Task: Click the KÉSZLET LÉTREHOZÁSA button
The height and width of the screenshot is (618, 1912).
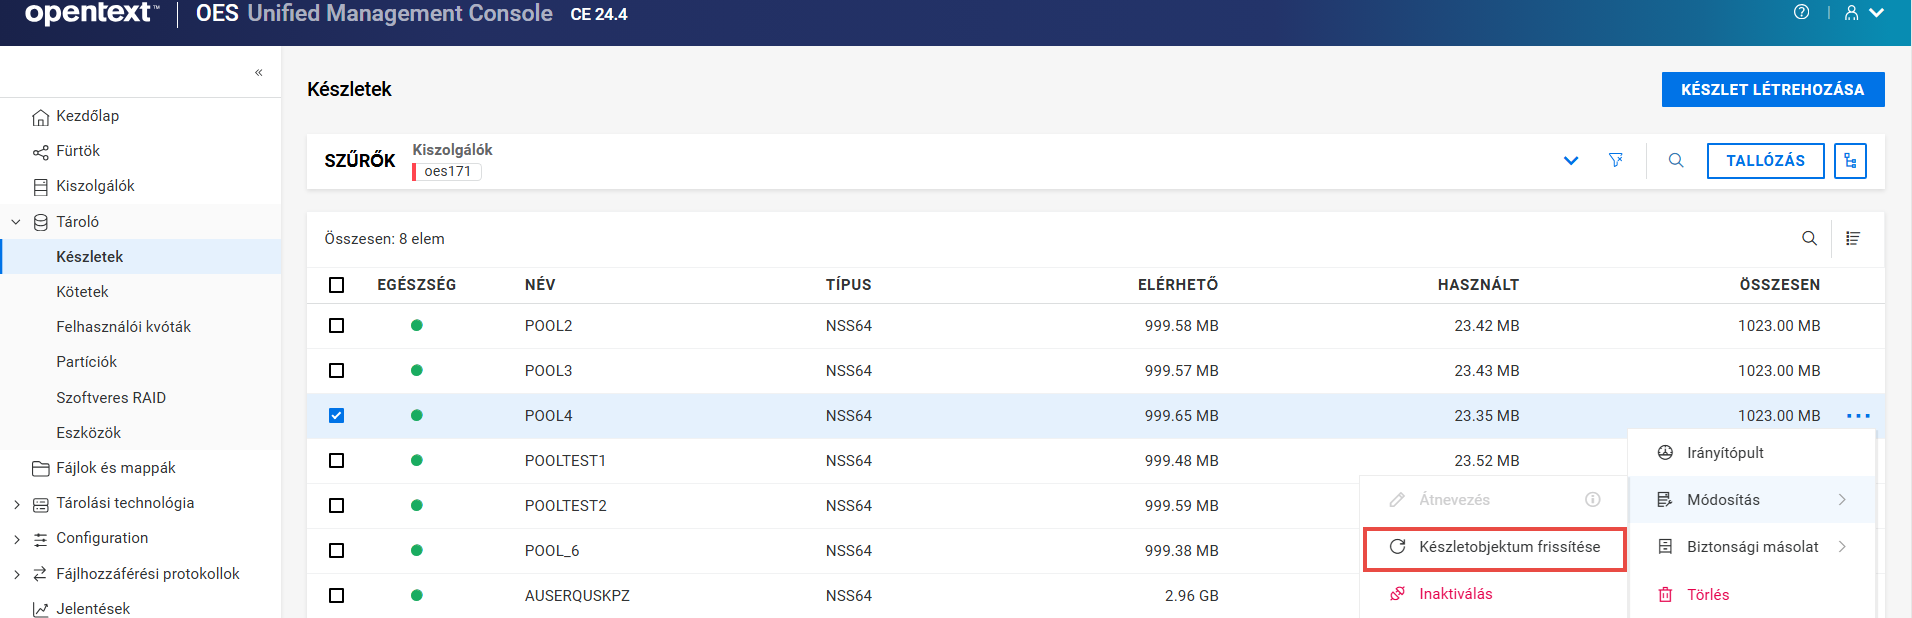Action: (1773, 89)
